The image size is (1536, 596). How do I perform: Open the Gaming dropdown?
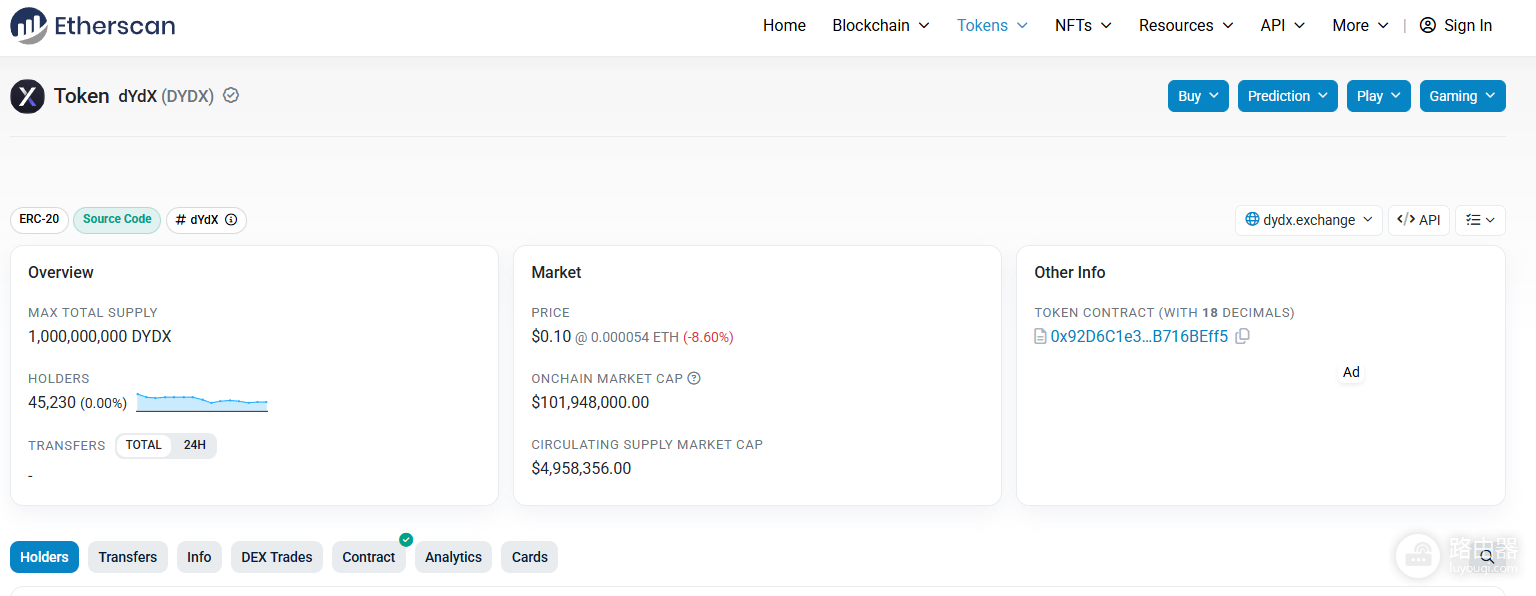(1463, 96)
